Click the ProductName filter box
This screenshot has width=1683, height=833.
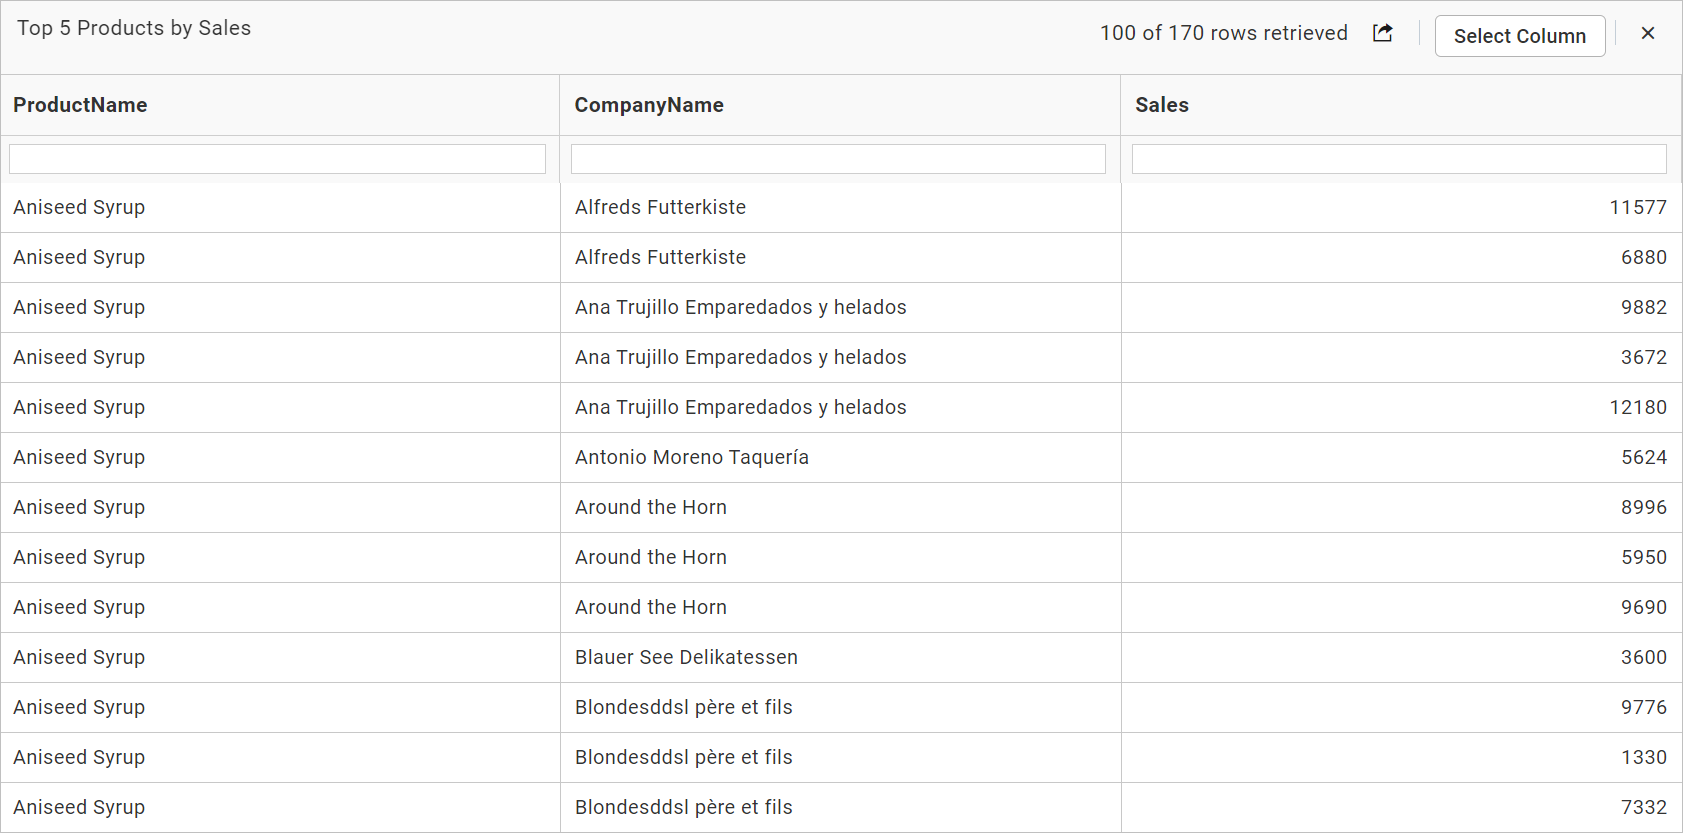277,158
